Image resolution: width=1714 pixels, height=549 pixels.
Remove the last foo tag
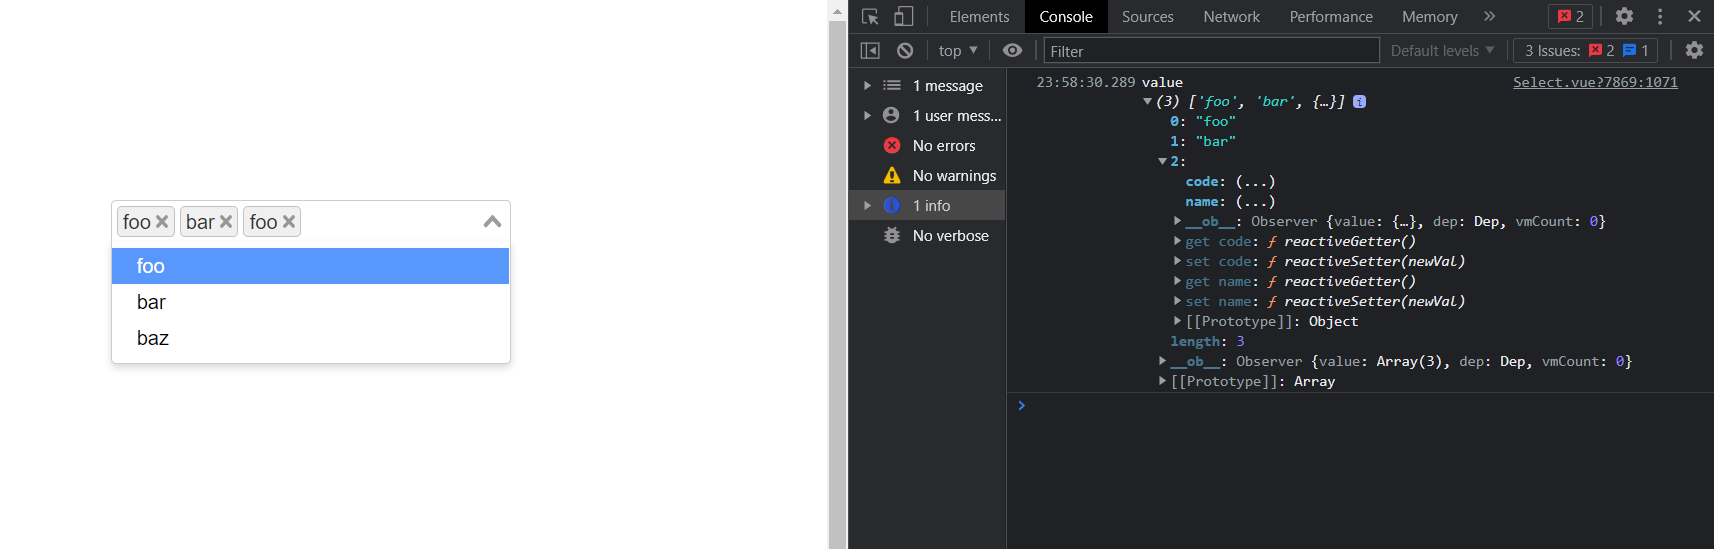tap(289, 222)
